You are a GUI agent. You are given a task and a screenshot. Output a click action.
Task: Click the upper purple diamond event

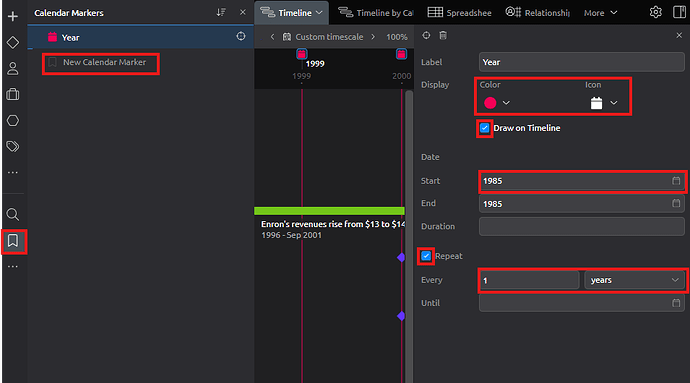tap(401, 258)
